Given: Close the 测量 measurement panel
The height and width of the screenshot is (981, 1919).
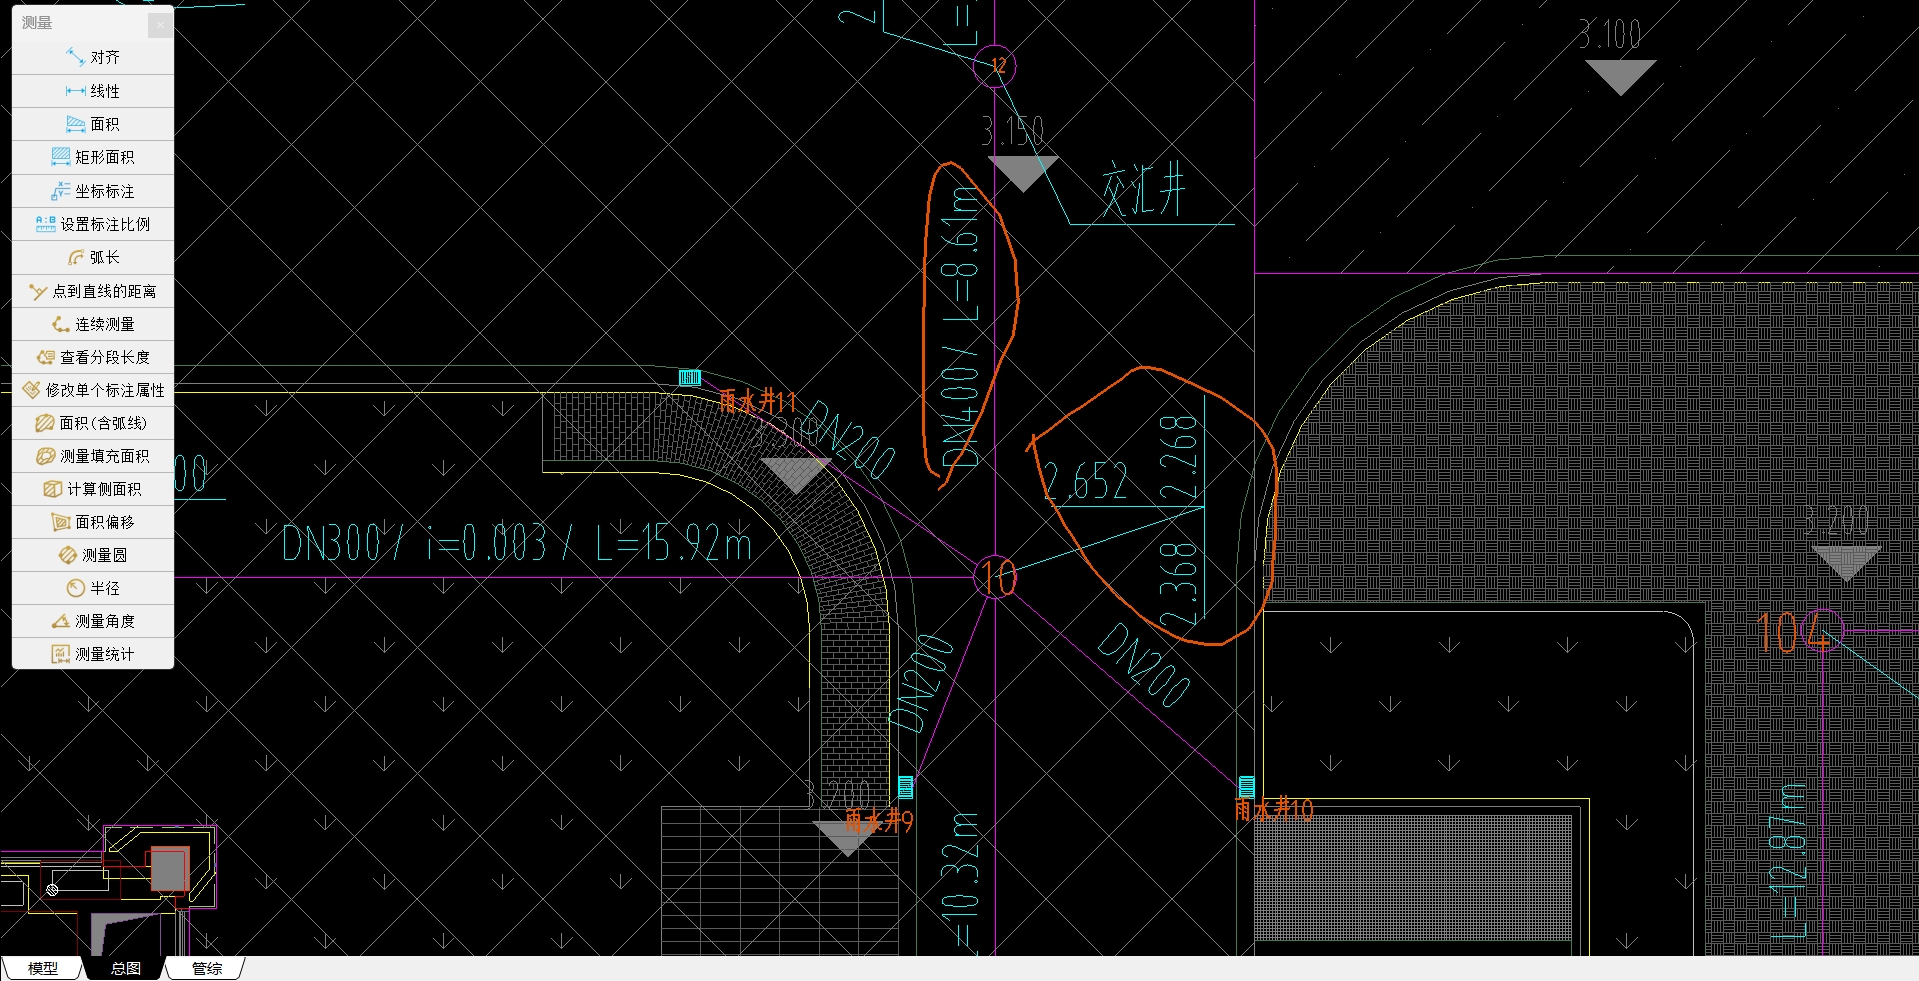Looking at the screenshot, I should 160,24.
